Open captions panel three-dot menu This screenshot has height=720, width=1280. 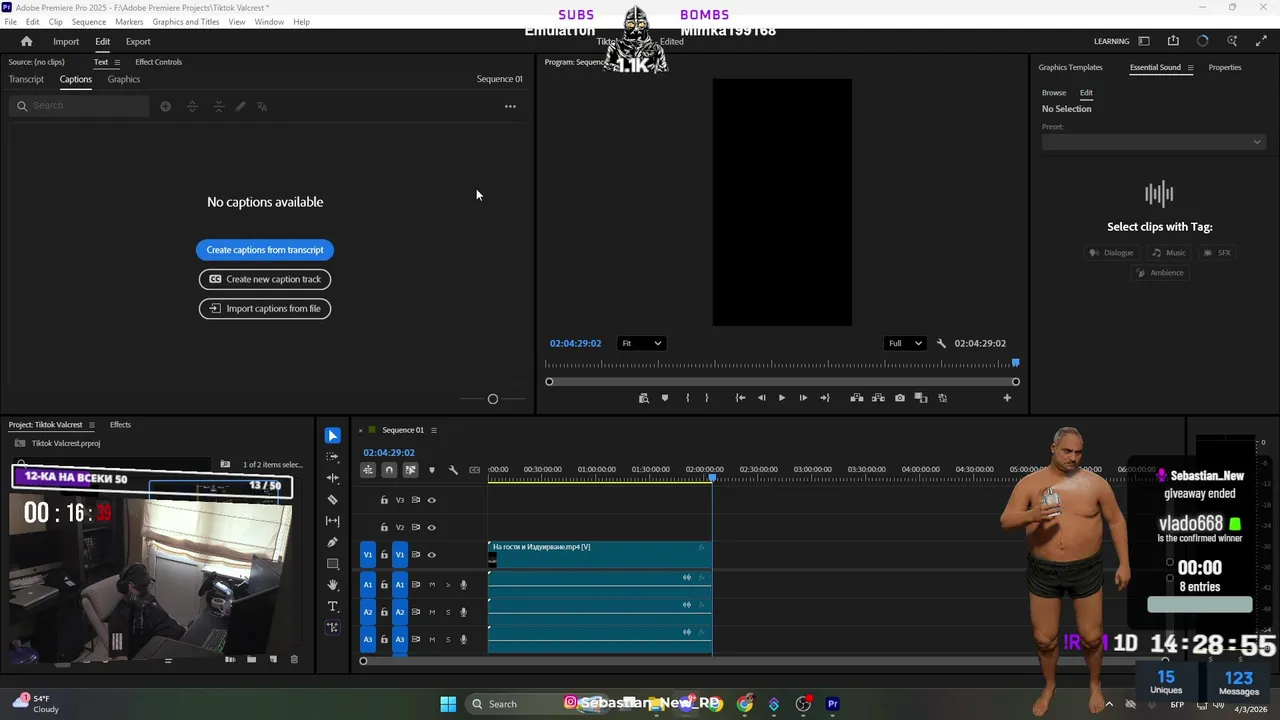pos(510,106)
